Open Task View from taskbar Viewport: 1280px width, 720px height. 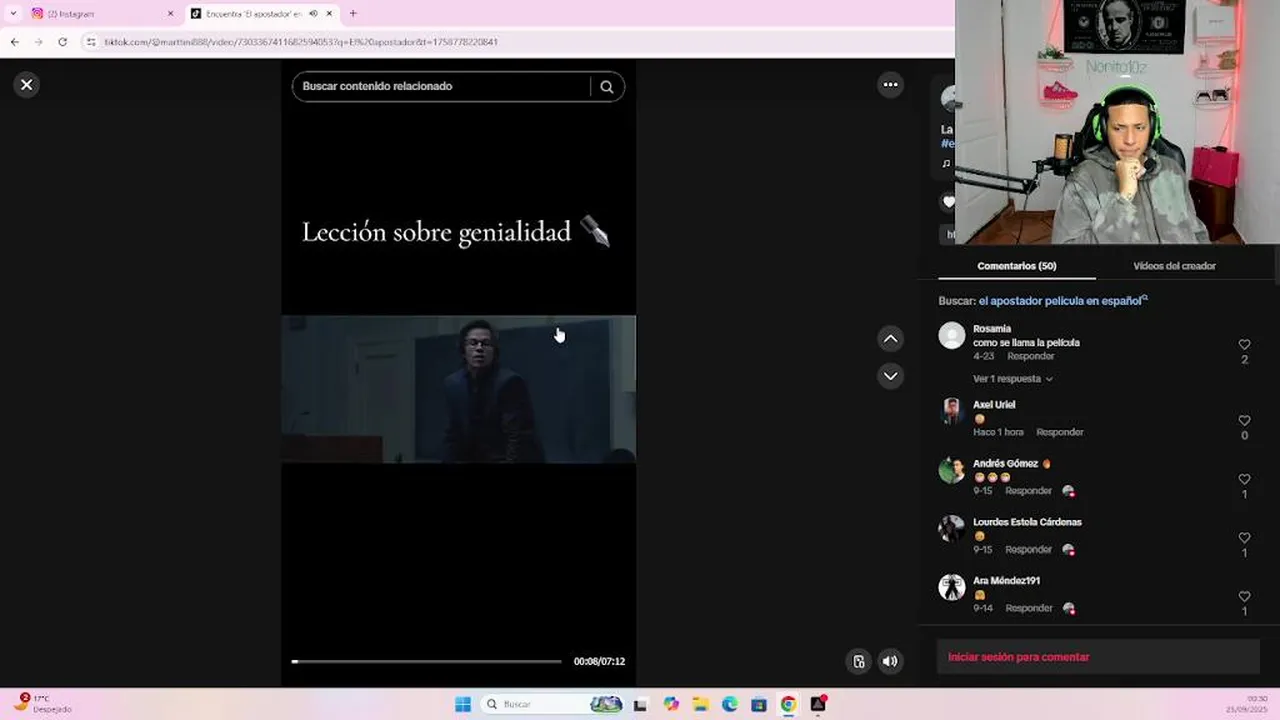640,704
